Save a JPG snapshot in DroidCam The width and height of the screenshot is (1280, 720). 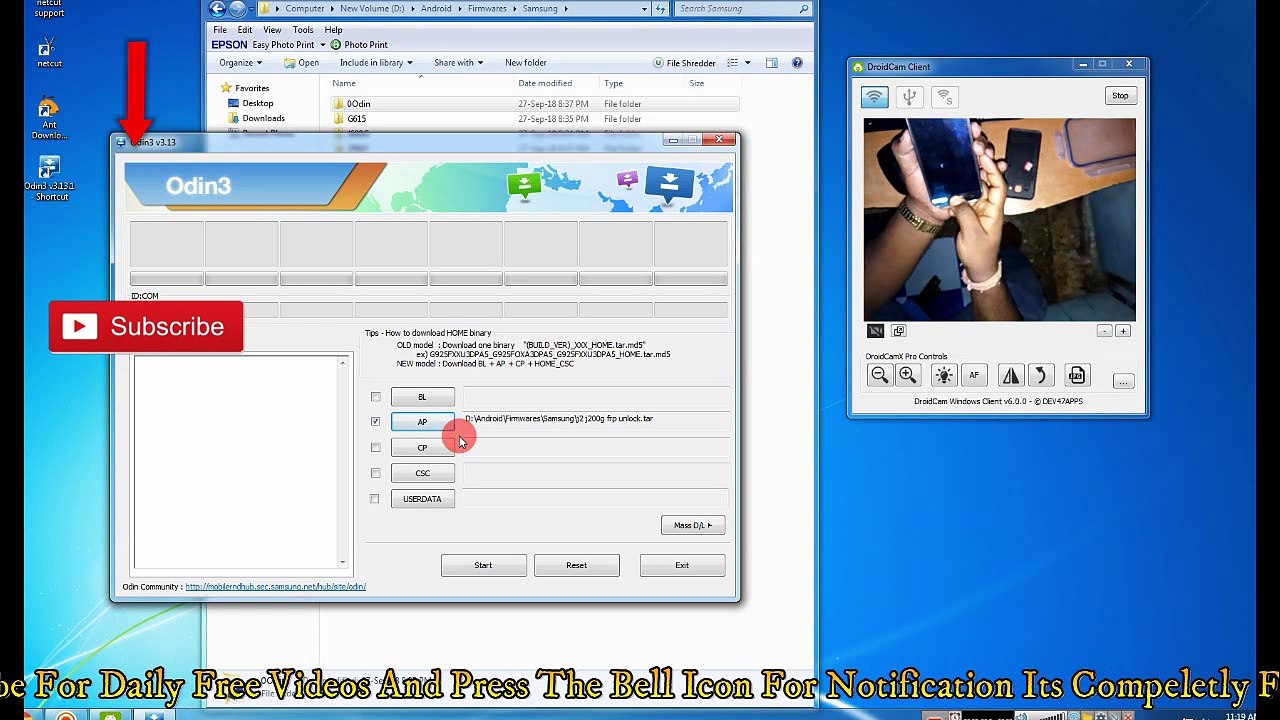point(1077,375)
